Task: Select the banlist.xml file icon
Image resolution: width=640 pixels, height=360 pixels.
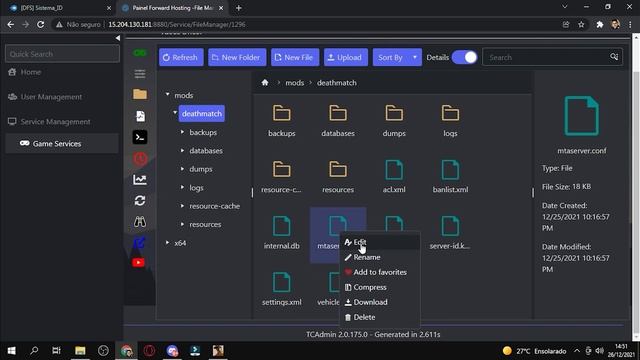Action: [x=450, y=170]
